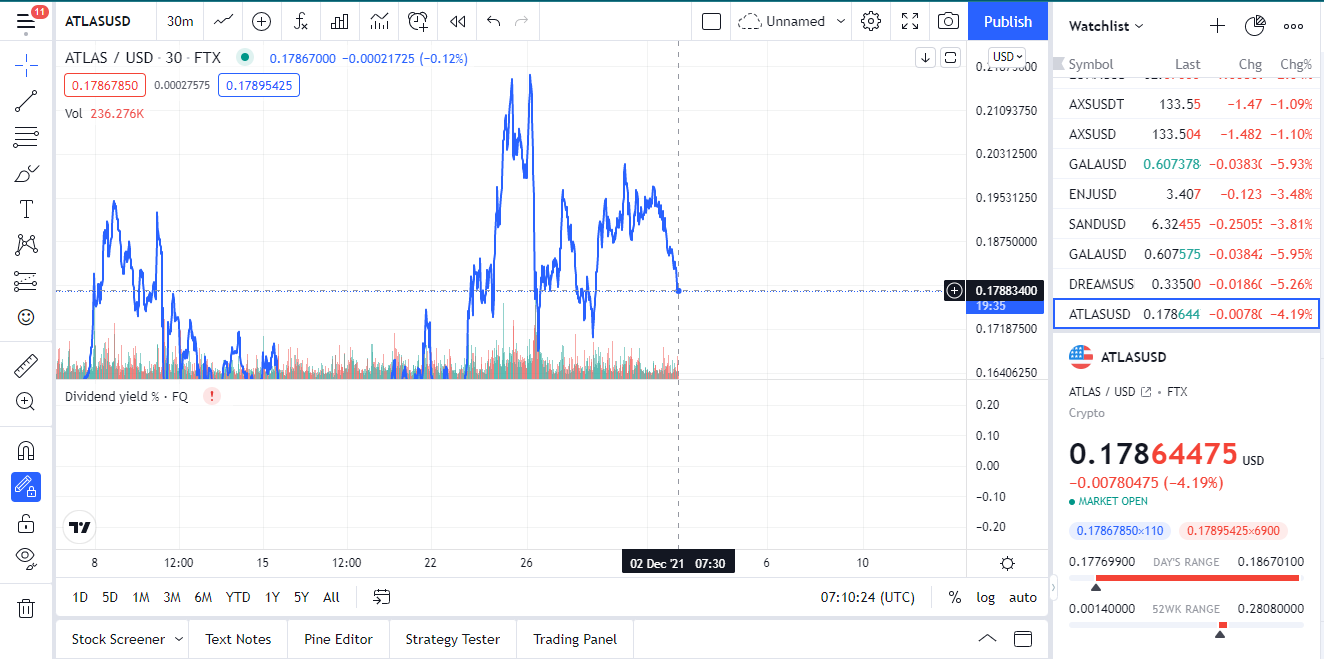
Task: Select the 1M time range
Action: click(x=141, y=597)
